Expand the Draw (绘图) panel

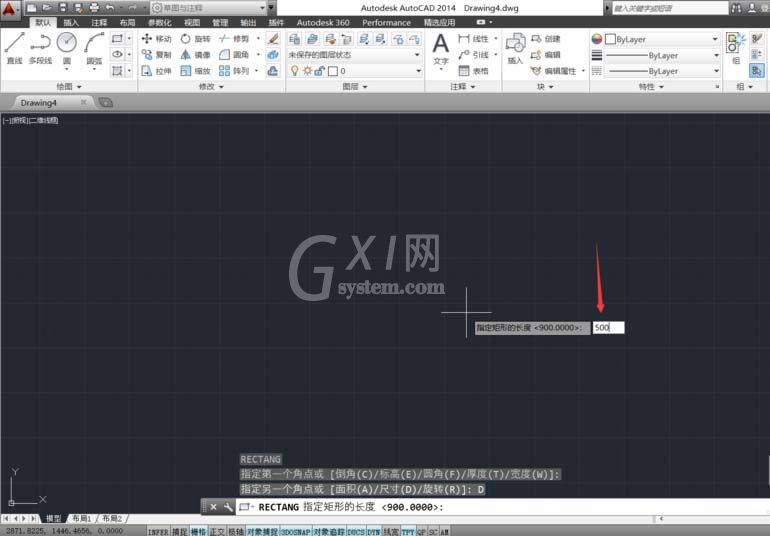69,86
